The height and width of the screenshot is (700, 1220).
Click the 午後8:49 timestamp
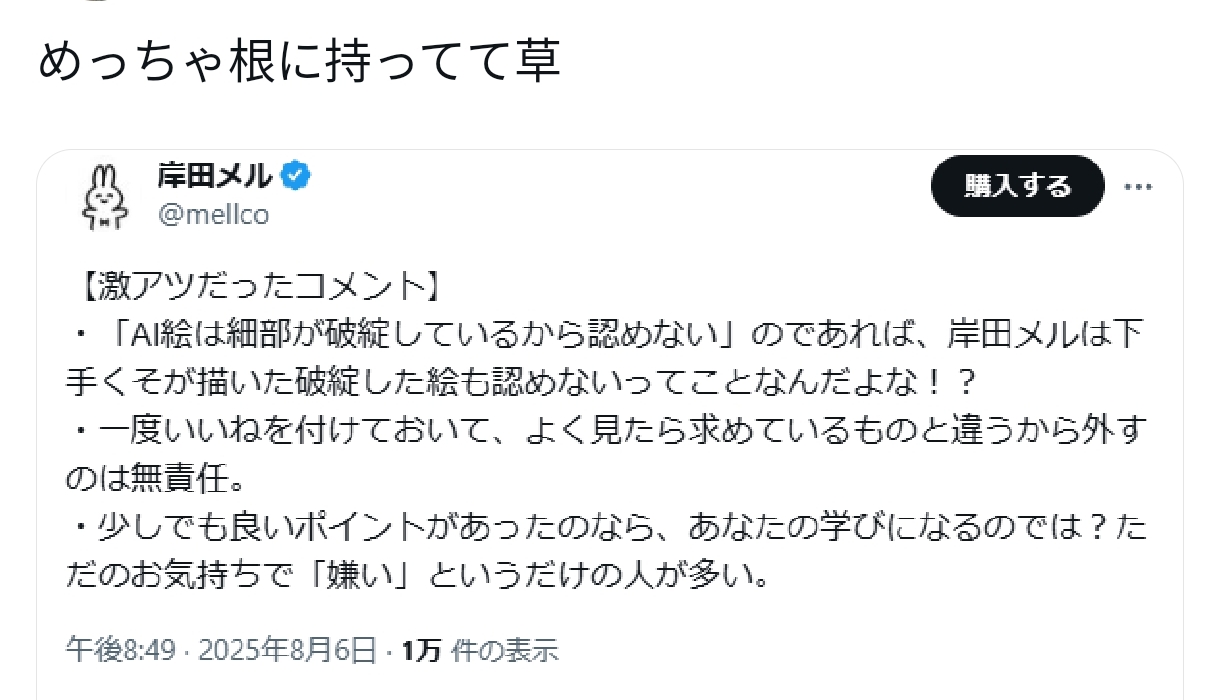[x=121, y=651]
